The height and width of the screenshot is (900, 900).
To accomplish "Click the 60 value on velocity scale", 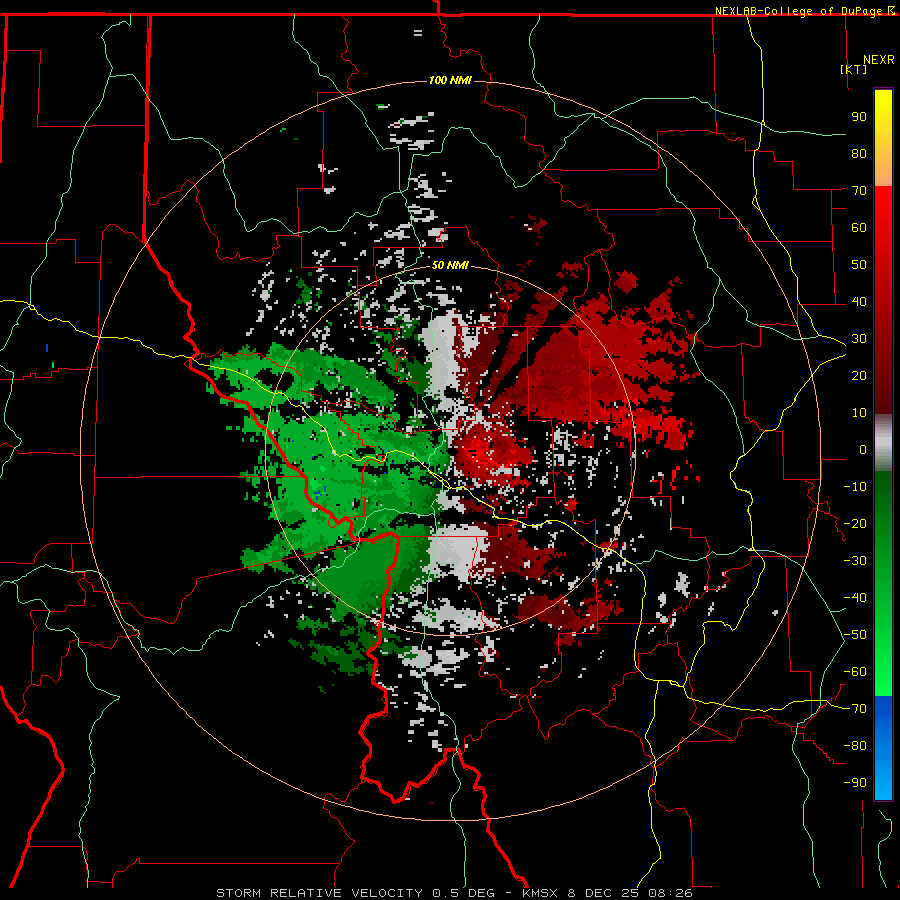I will coord(859,227).
